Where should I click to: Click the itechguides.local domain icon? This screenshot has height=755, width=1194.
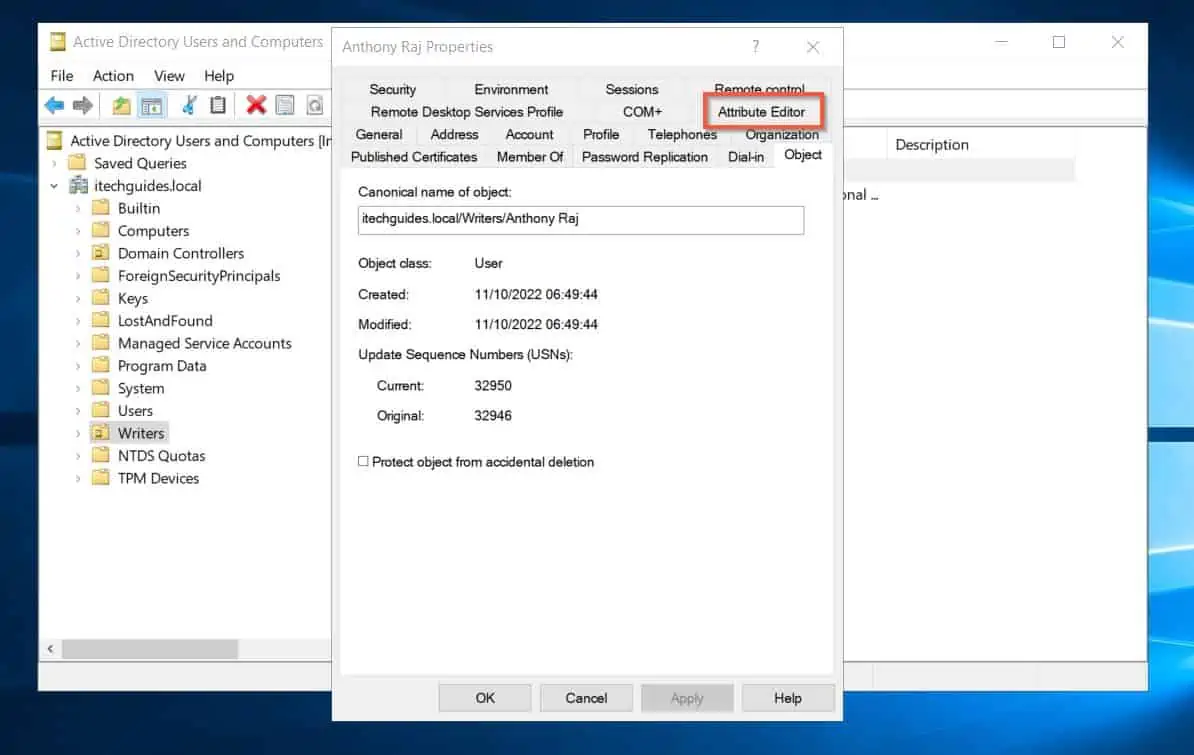pos(78,186)
